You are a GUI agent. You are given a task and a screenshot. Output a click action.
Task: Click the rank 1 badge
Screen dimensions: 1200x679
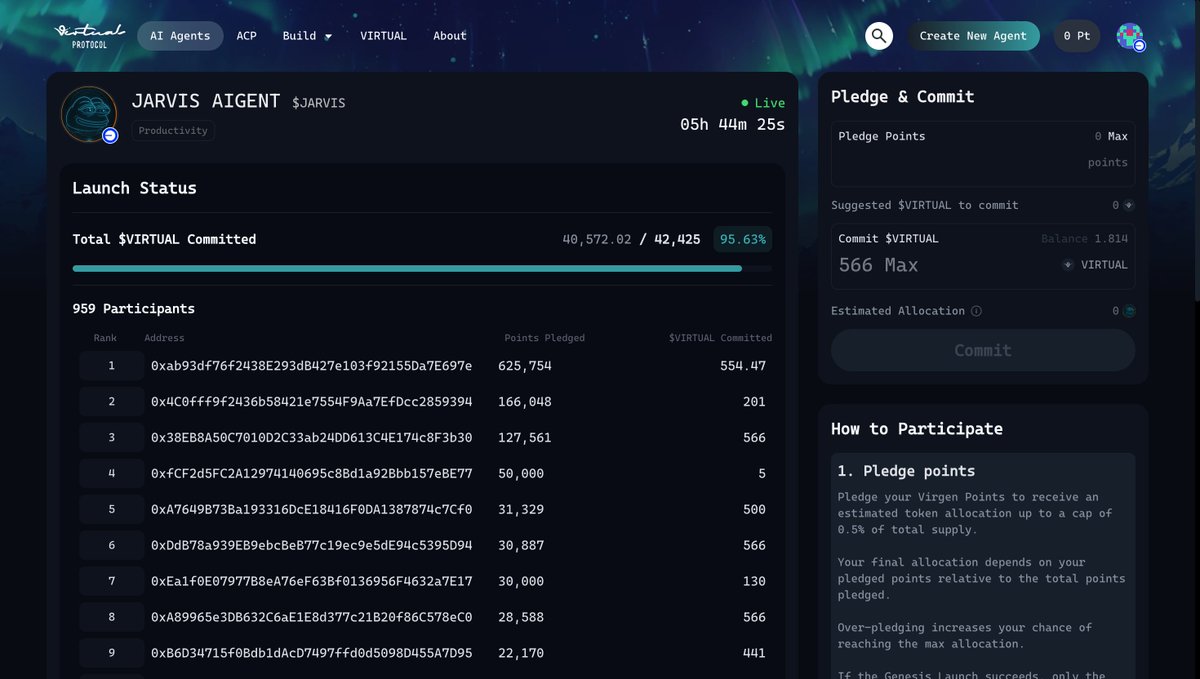click(112, 366)
